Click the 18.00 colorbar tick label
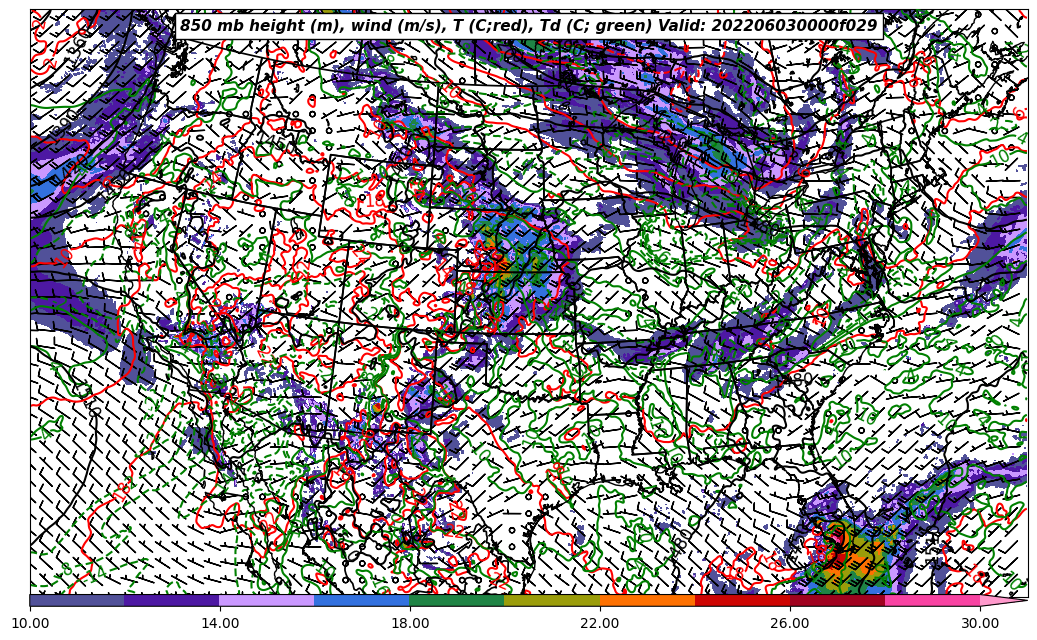The image size is (1037, 640). click(x=409, y=623)
